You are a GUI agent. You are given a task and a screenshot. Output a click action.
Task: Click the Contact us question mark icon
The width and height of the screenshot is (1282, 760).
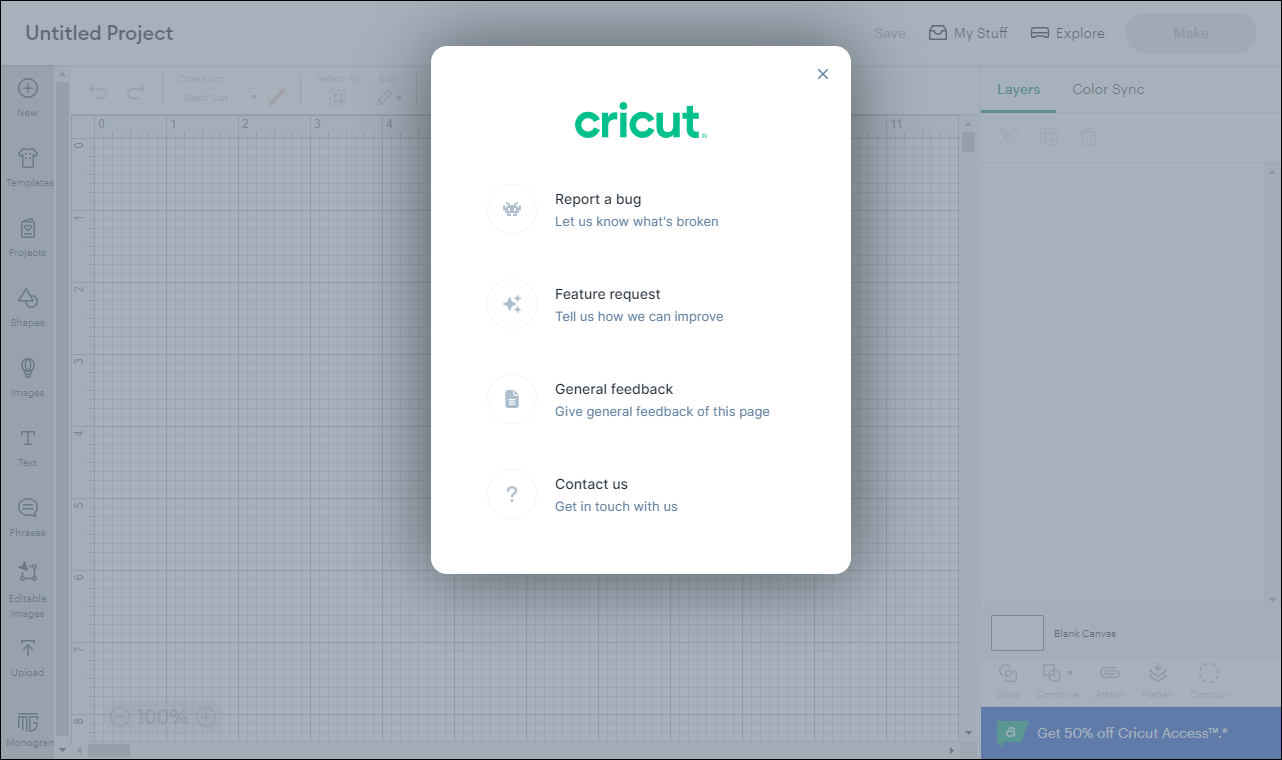[x=512, y=494]
